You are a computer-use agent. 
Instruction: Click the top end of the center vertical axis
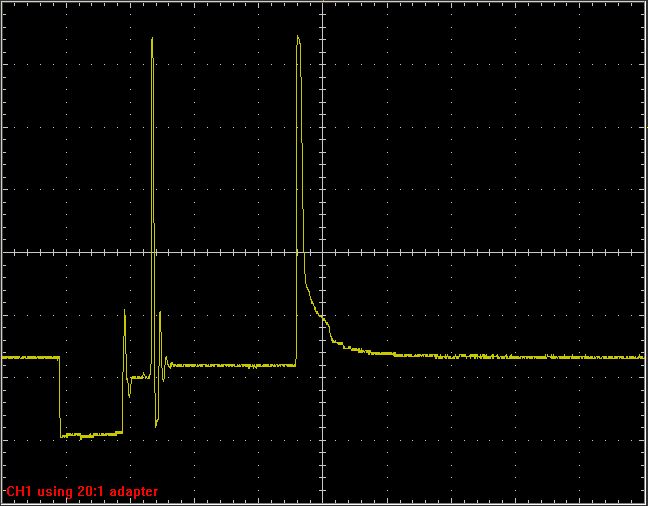point(322,5)
